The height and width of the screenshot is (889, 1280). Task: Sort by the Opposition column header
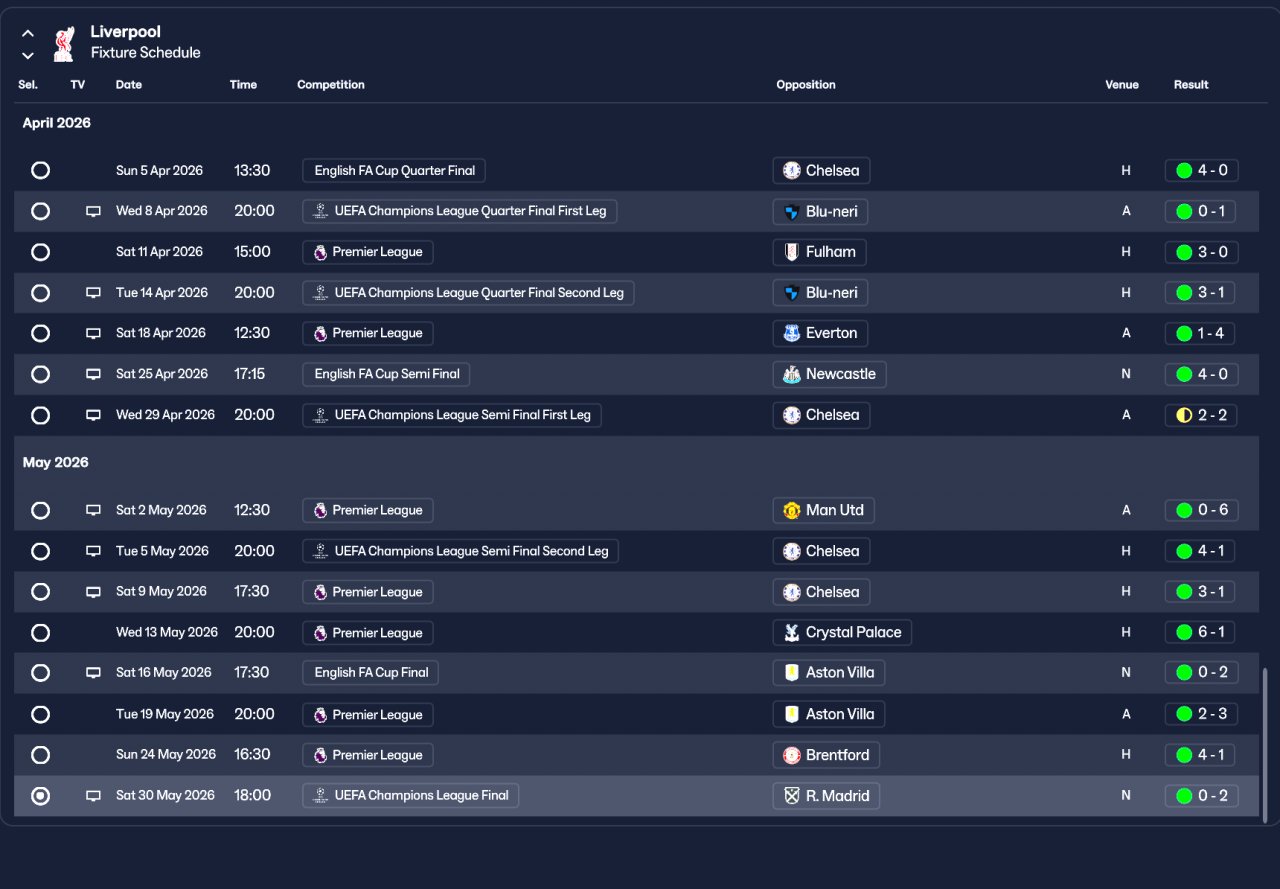pyautogui.click(x=806, y=85)
